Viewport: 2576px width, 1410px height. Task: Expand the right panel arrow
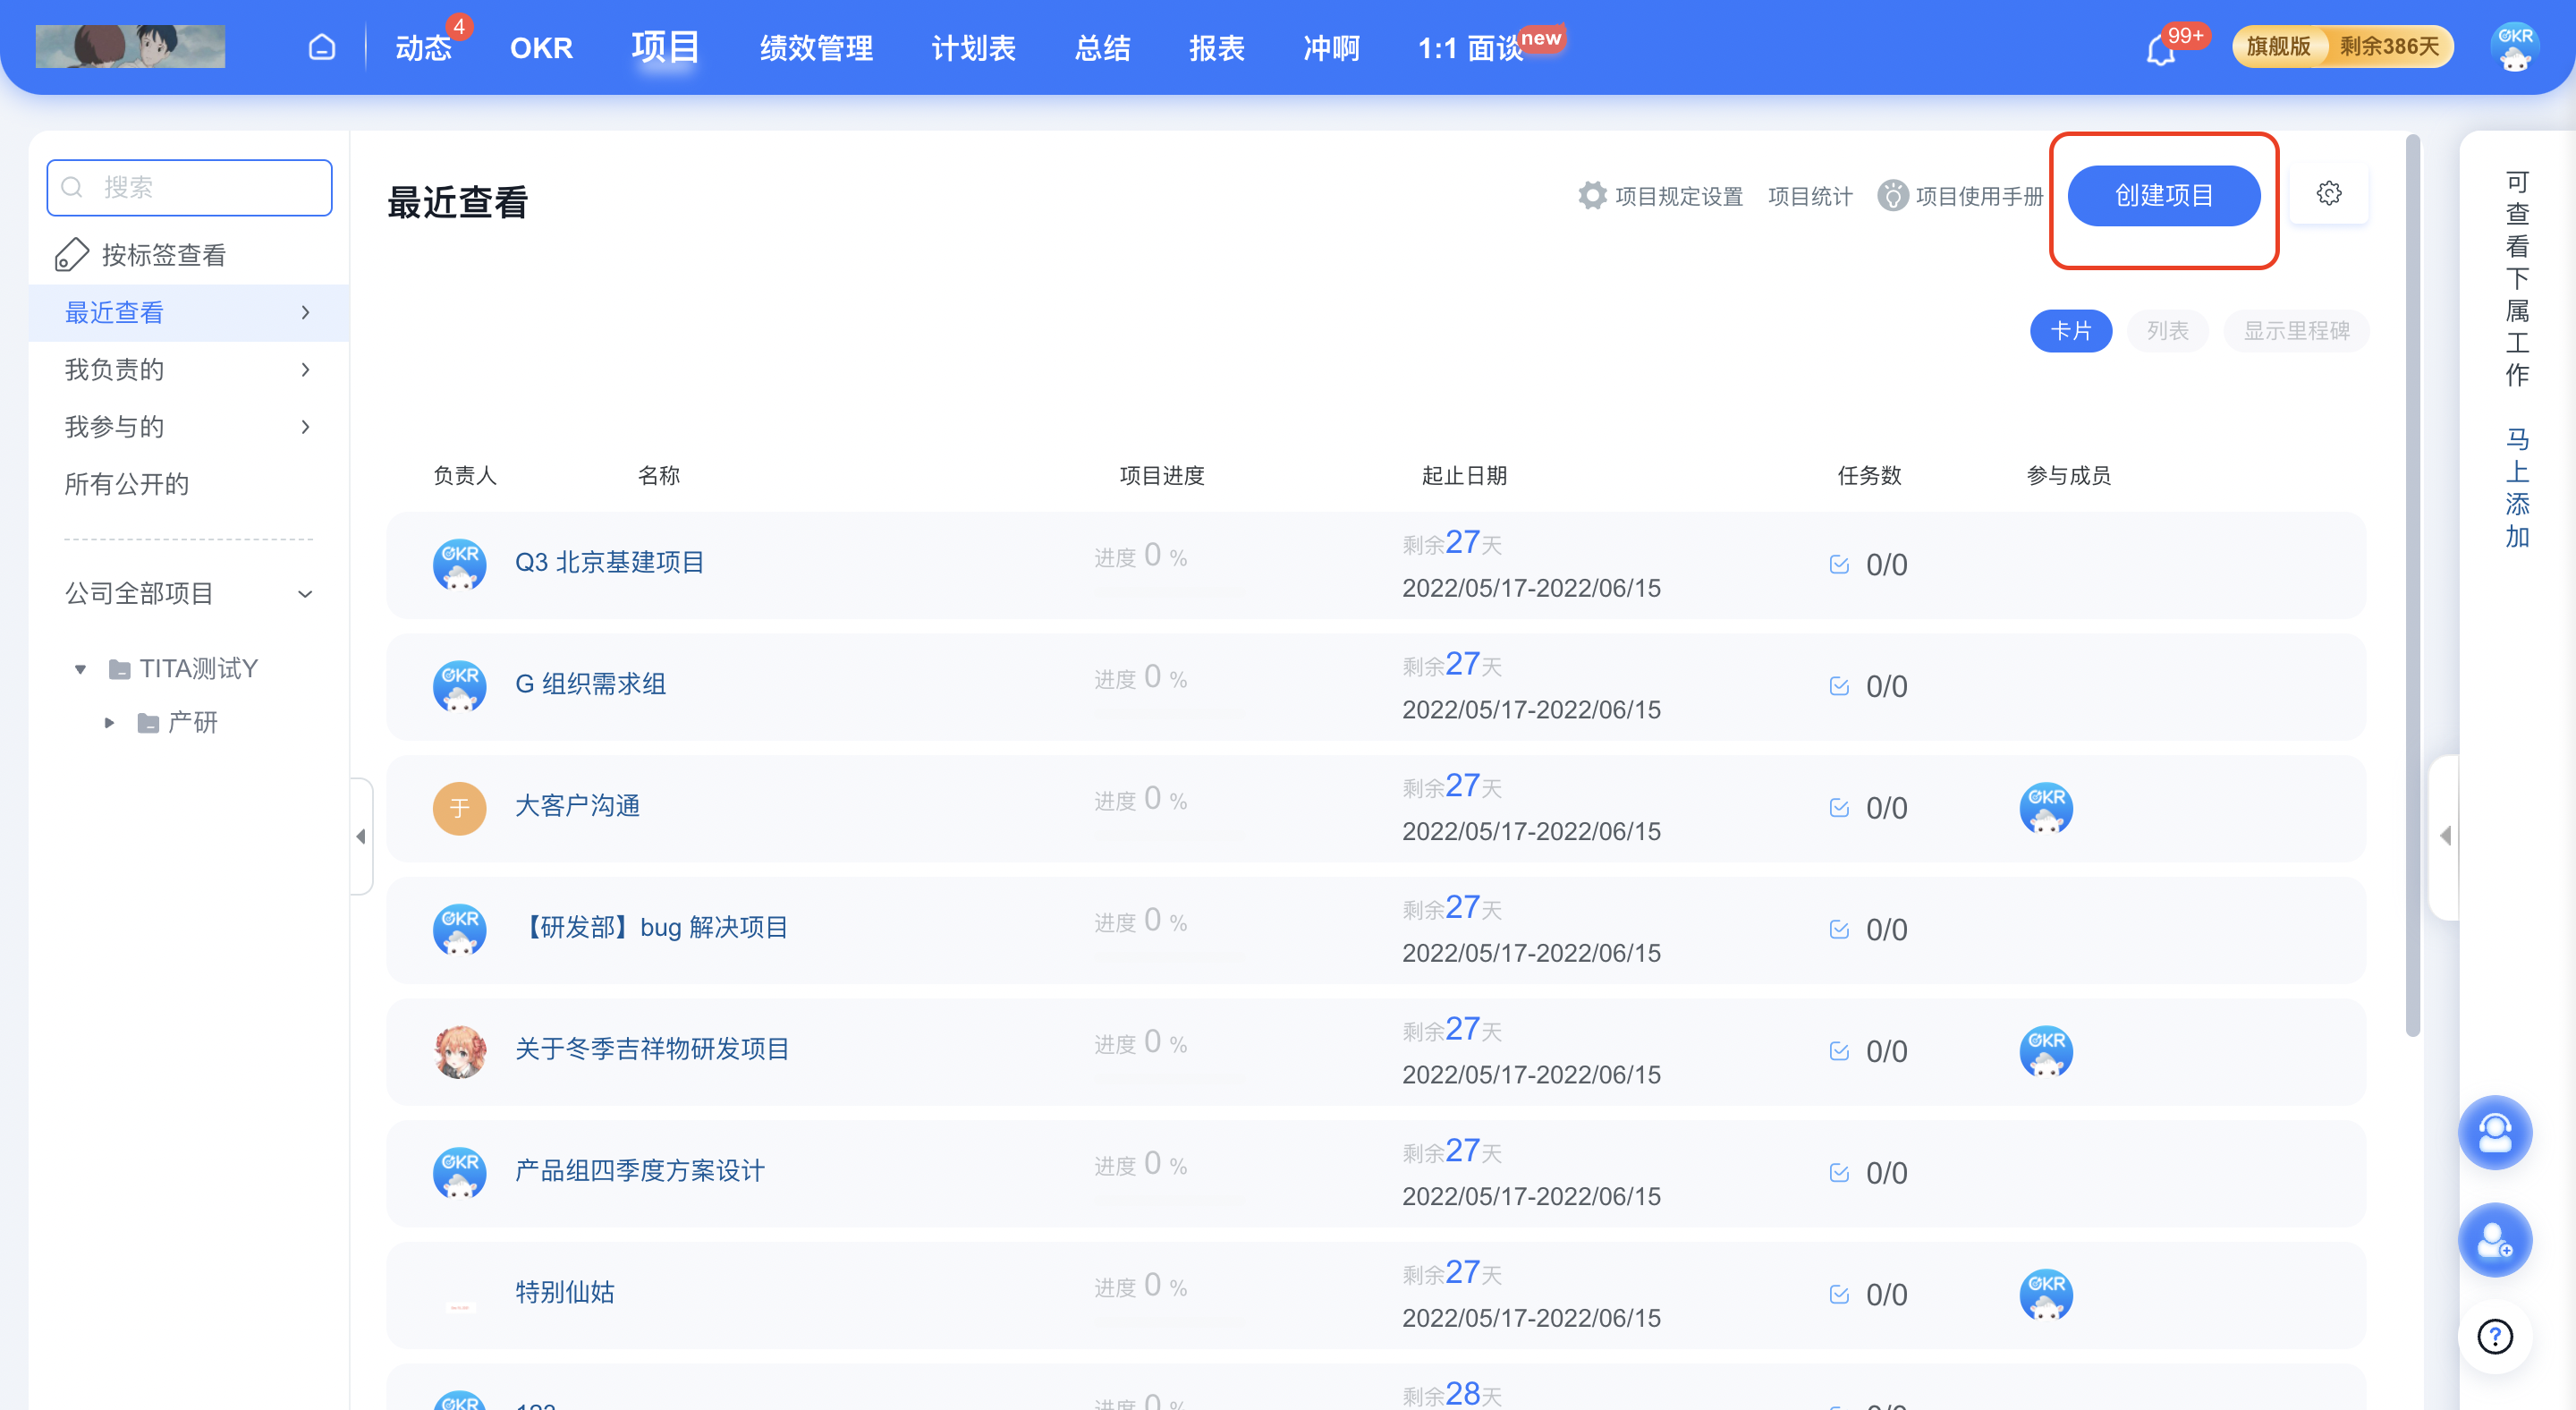2445,836
